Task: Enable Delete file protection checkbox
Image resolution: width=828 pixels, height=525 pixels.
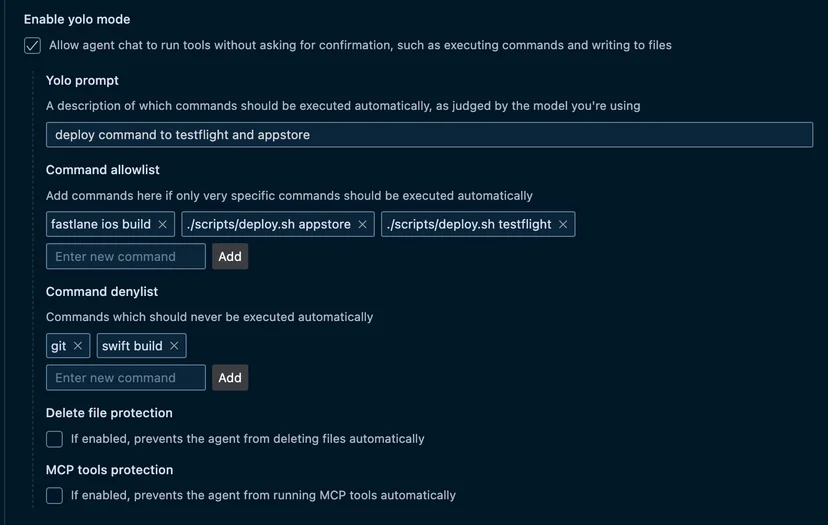Action: [54, 439]
